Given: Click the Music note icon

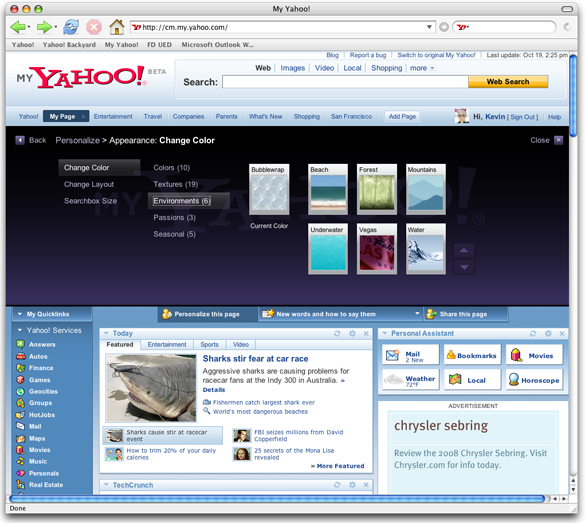Looking at the screenshot, I should (x=21, y=461).
